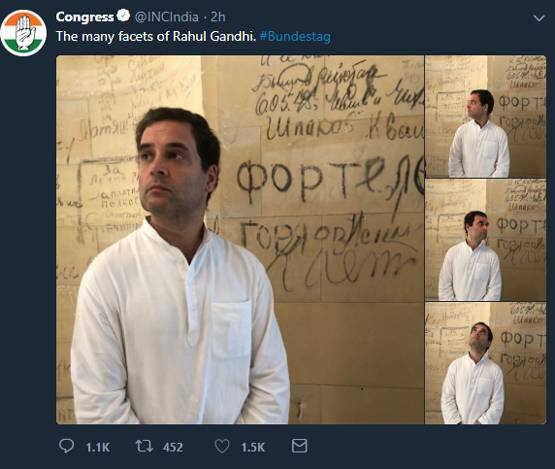The height and width of the screenshot is (469, 555).
Task: Open the middle right thumbnail photo
Action: click(486, 240)
